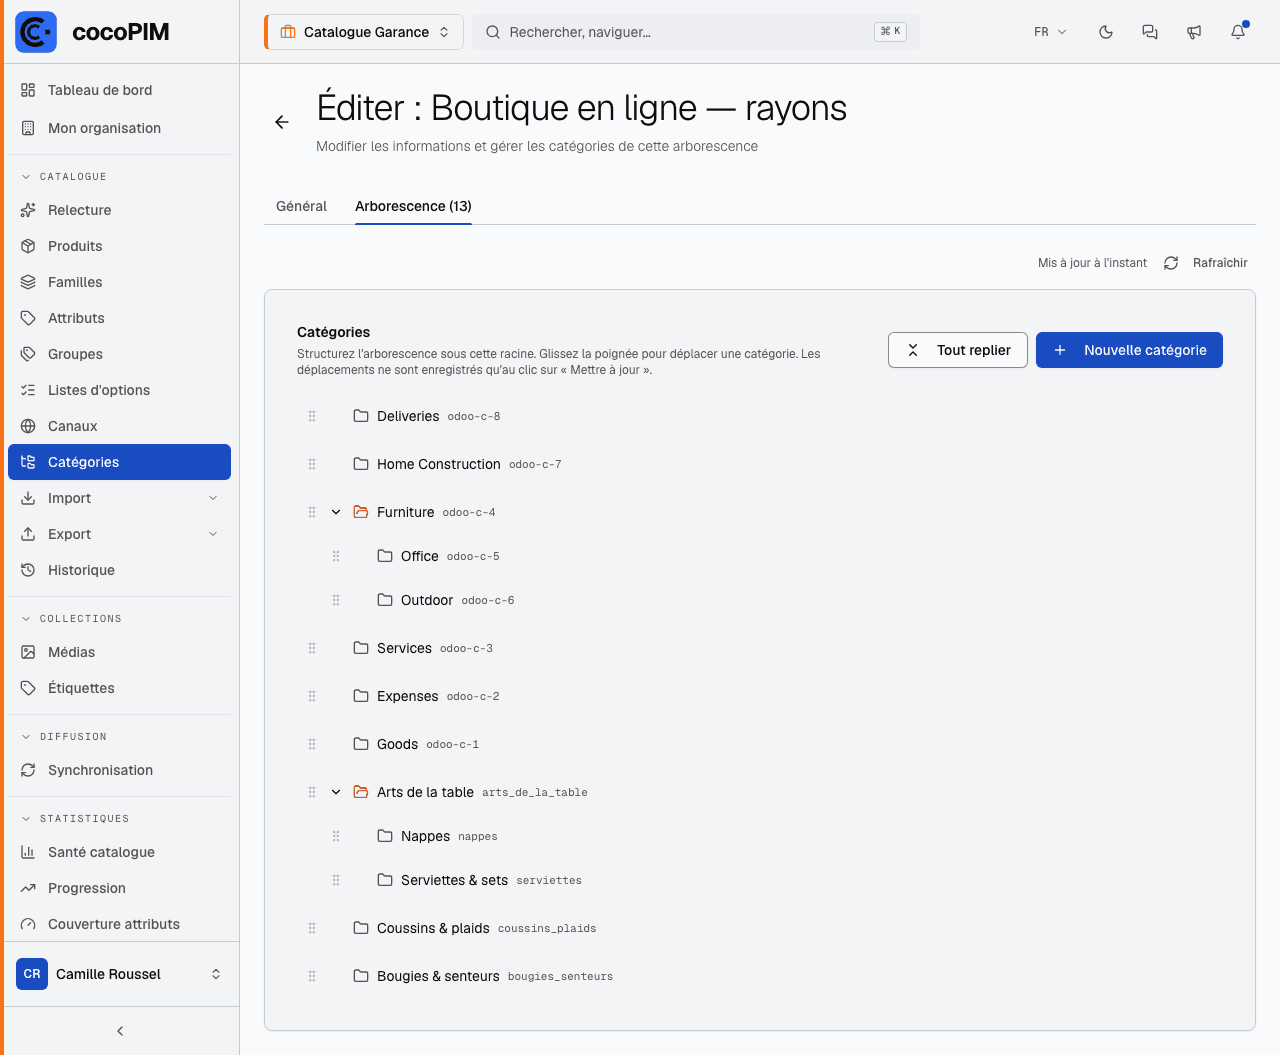This screenshot has width=1280, height=1055.
Task: Open Produits in the sidebar
Action: coord(120,246)
